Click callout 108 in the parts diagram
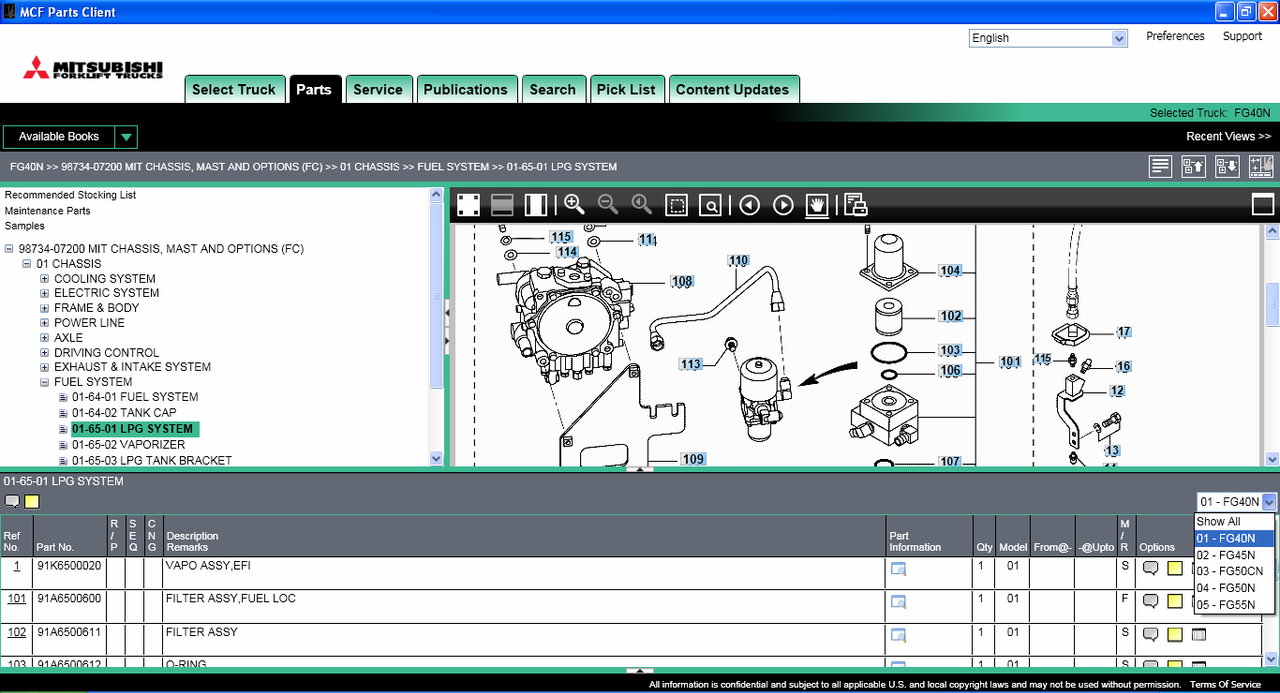 [682, 282]
